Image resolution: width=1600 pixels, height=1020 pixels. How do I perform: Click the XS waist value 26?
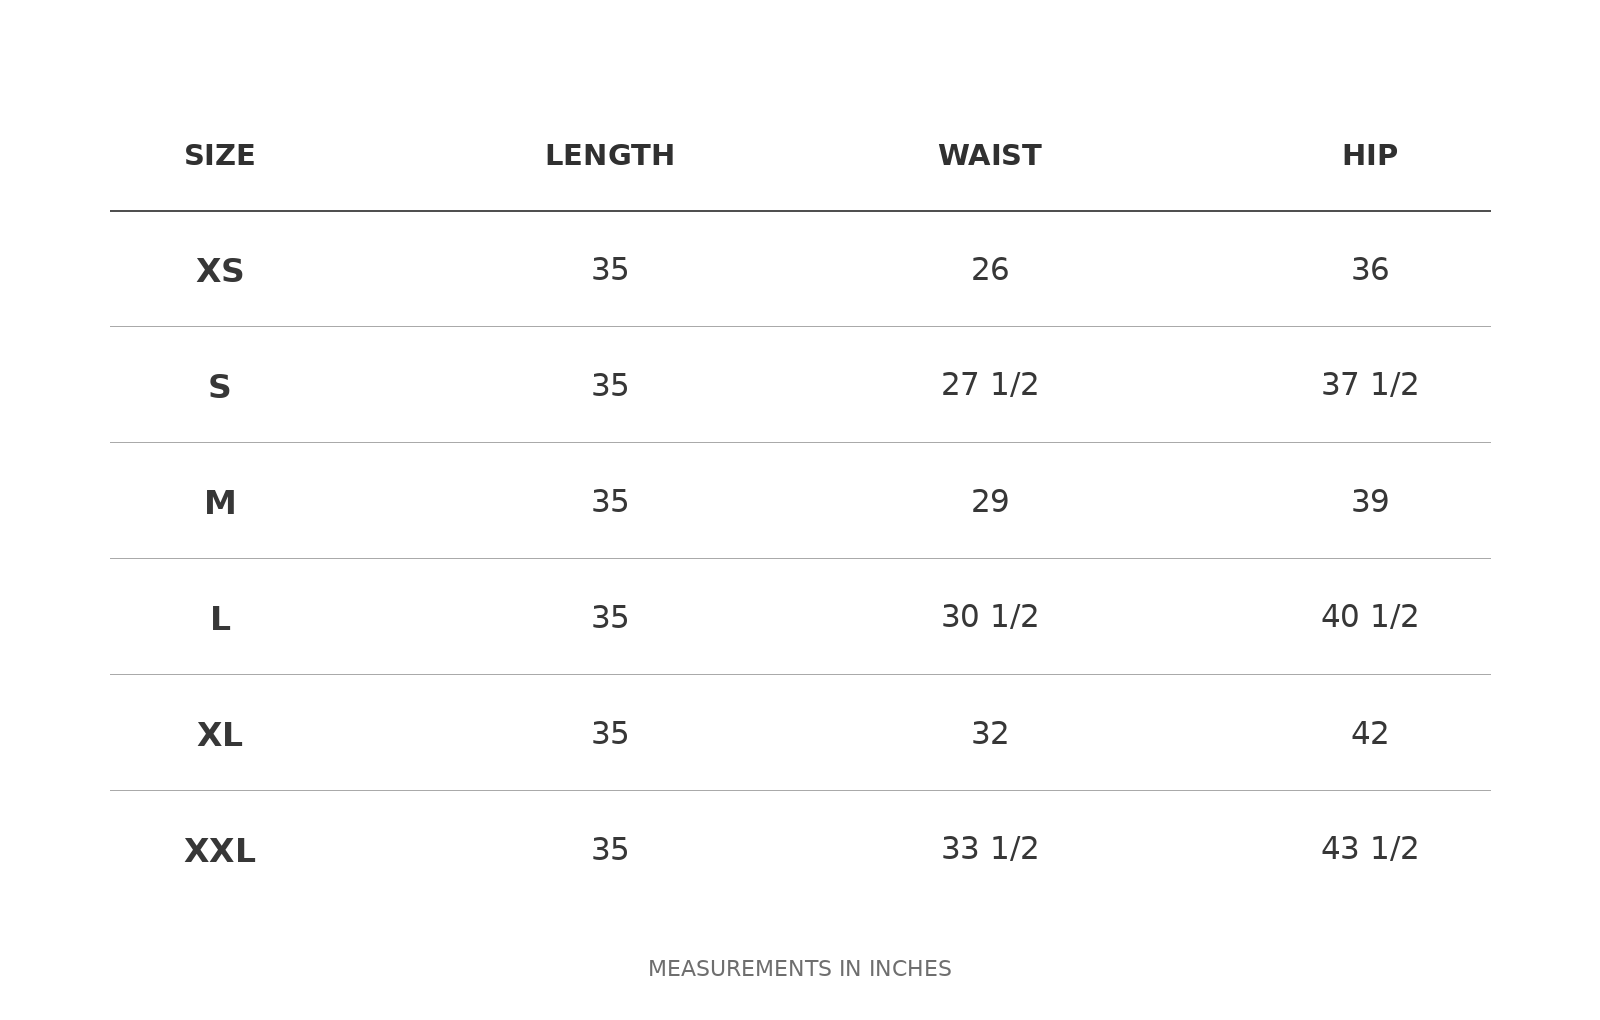[x=990, y=270]
